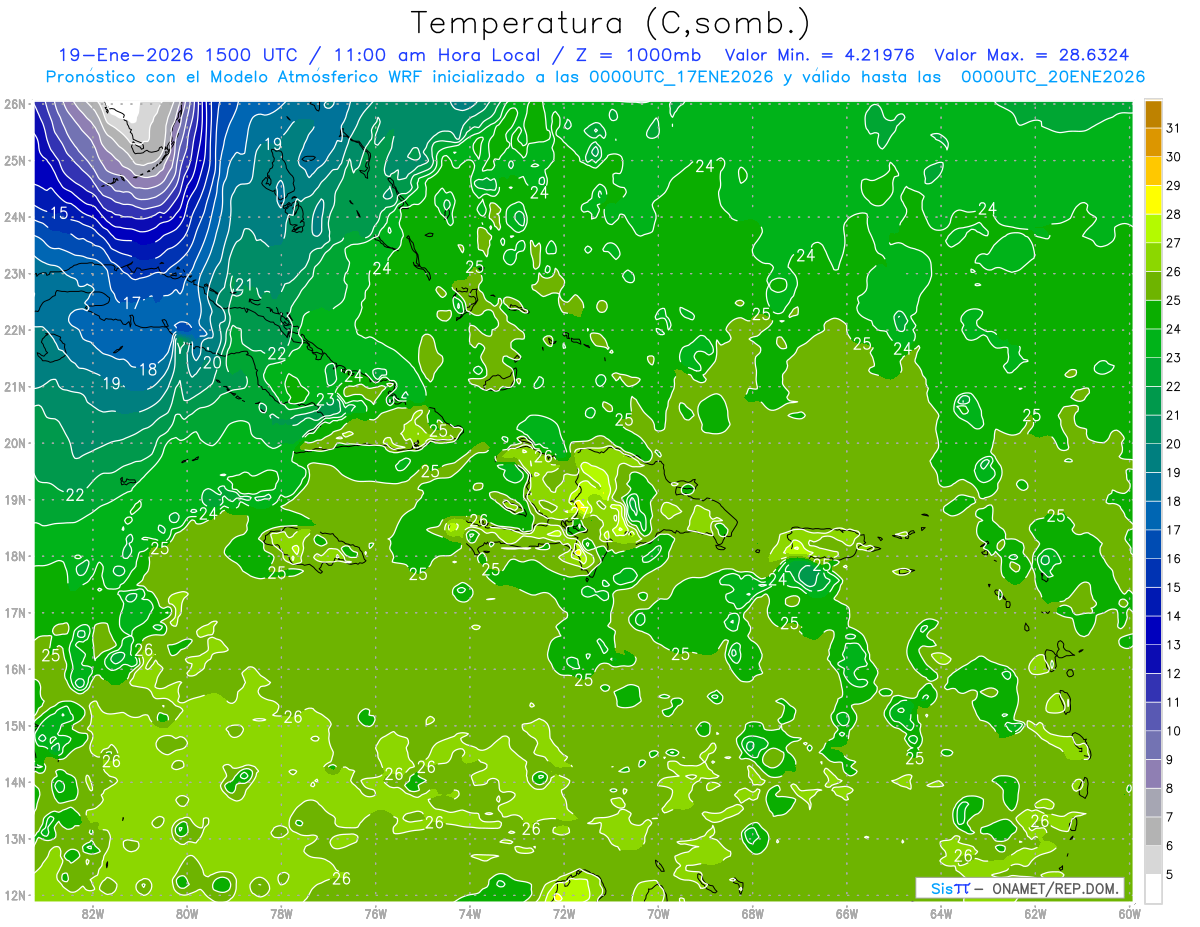Click the latitude axis label 14N
Image resolution: width=1200 pixels, height=927 pixels.
pyautogui.click(x=15, y=782)
